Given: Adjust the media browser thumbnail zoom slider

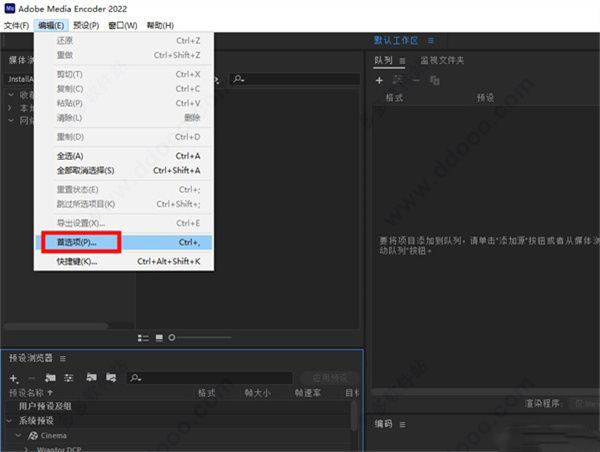Looking at the screenshot, I should [x=201, y=338].
